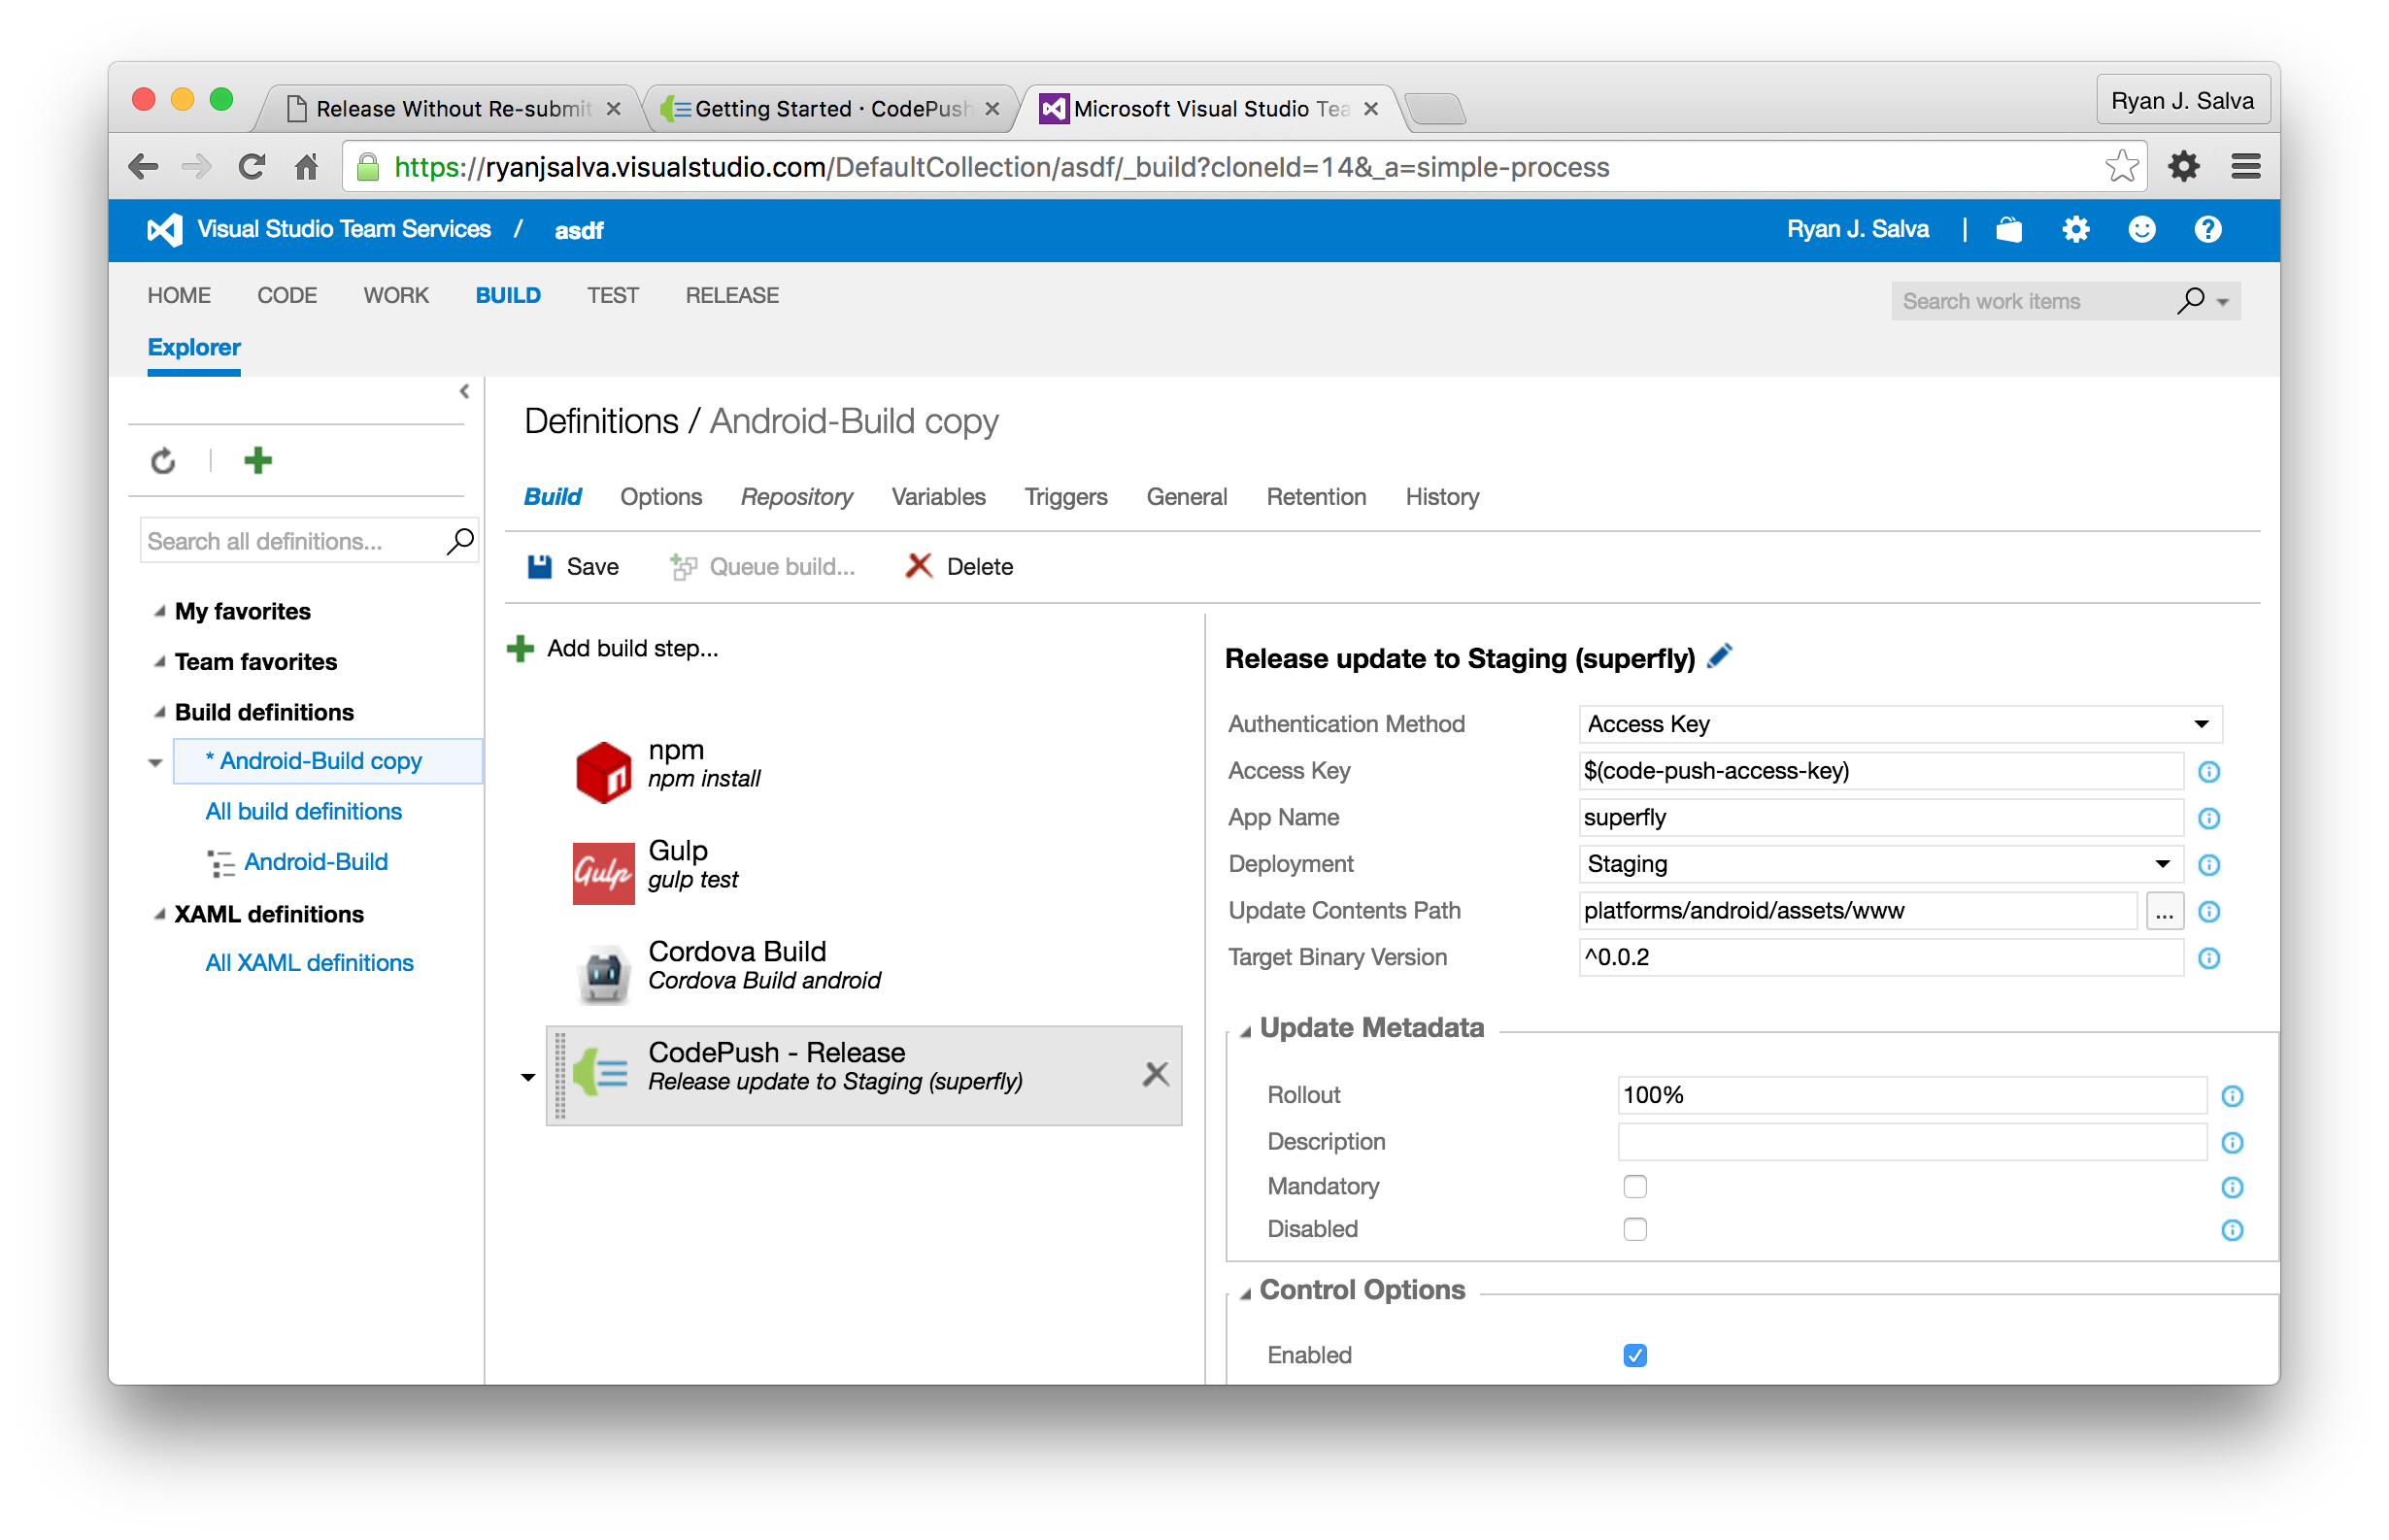Open the Android-Build definition
The image size is (2389, 1540).
tap(315, 862)
